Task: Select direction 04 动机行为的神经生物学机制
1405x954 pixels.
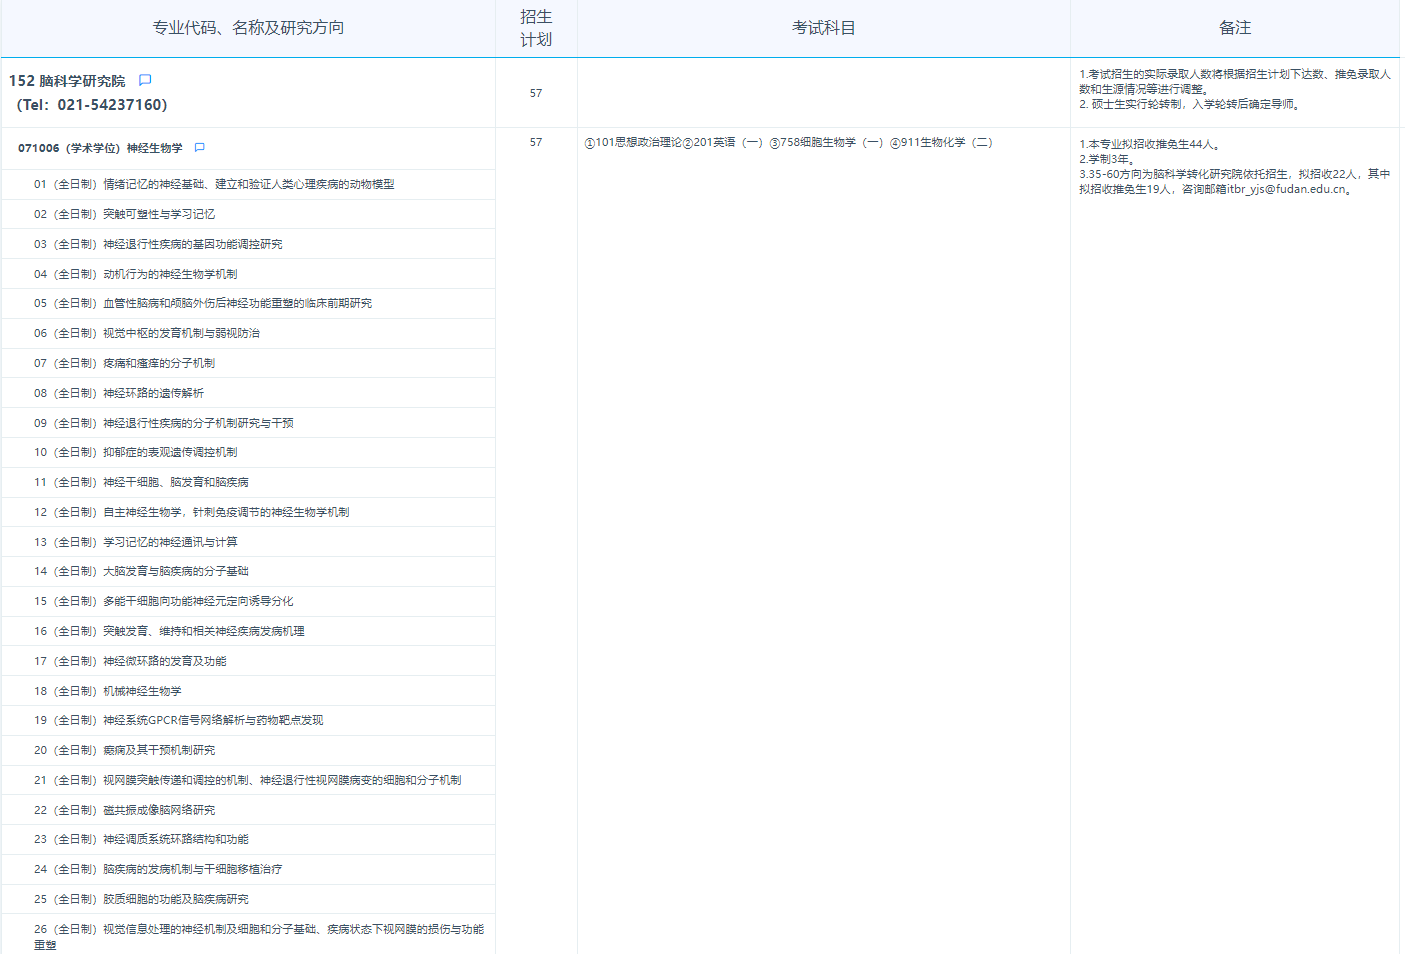Action: point(135,274)
